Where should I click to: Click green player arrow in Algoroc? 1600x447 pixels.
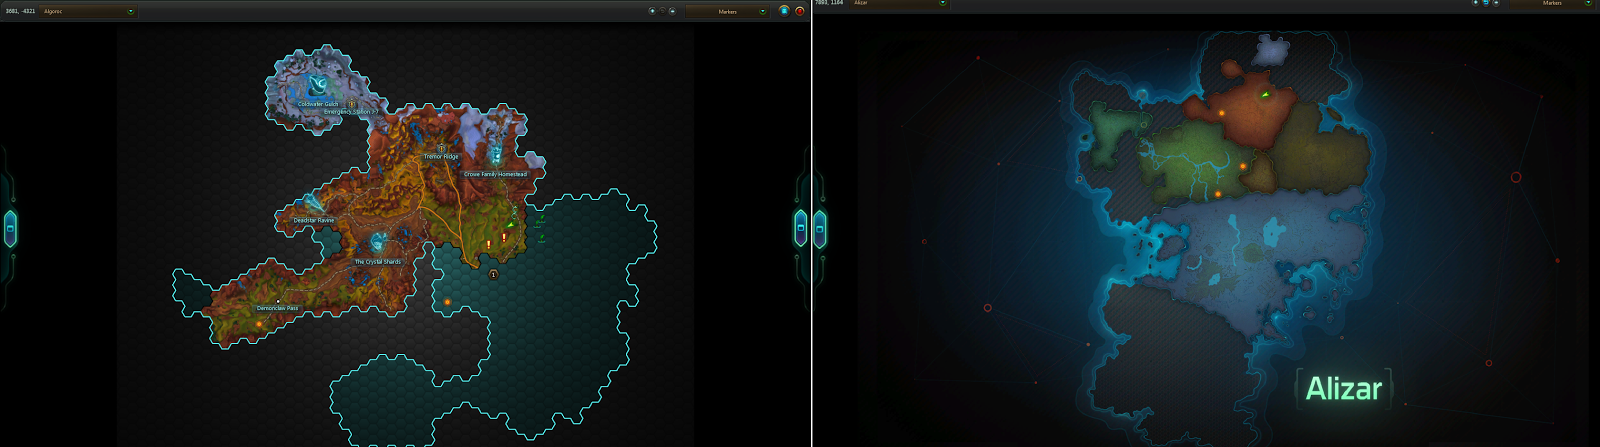[511, 224]
